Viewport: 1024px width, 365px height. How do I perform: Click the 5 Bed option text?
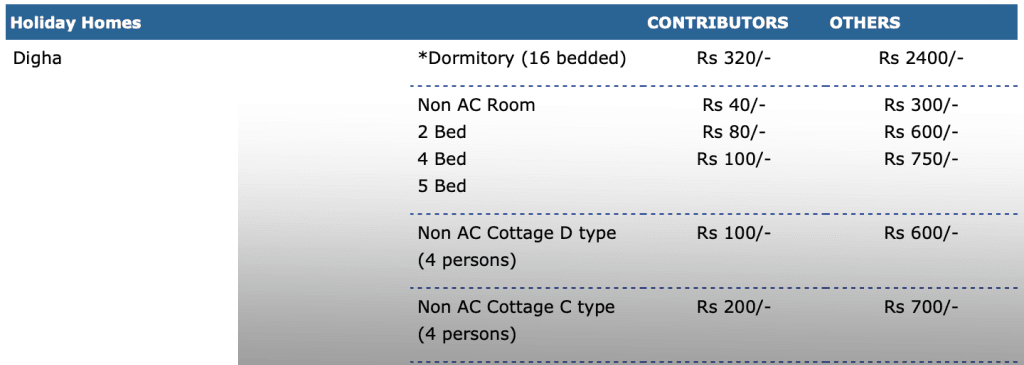[442, 186]
